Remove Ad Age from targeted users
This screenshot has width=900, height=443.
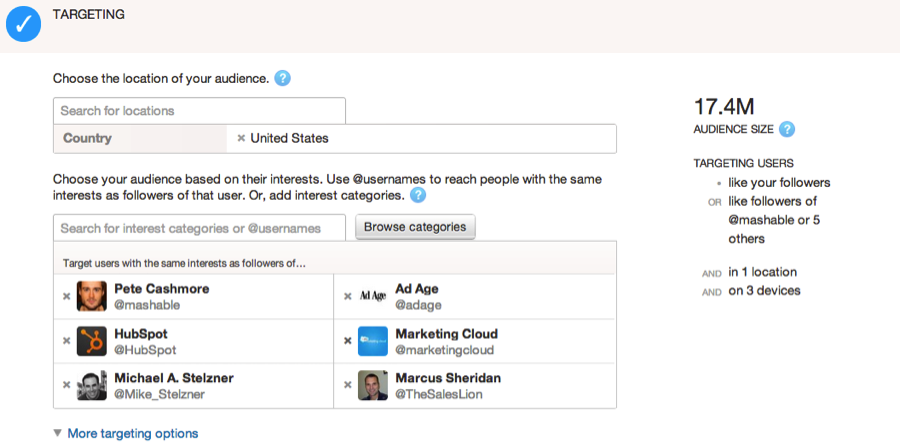tap(347, 296)
